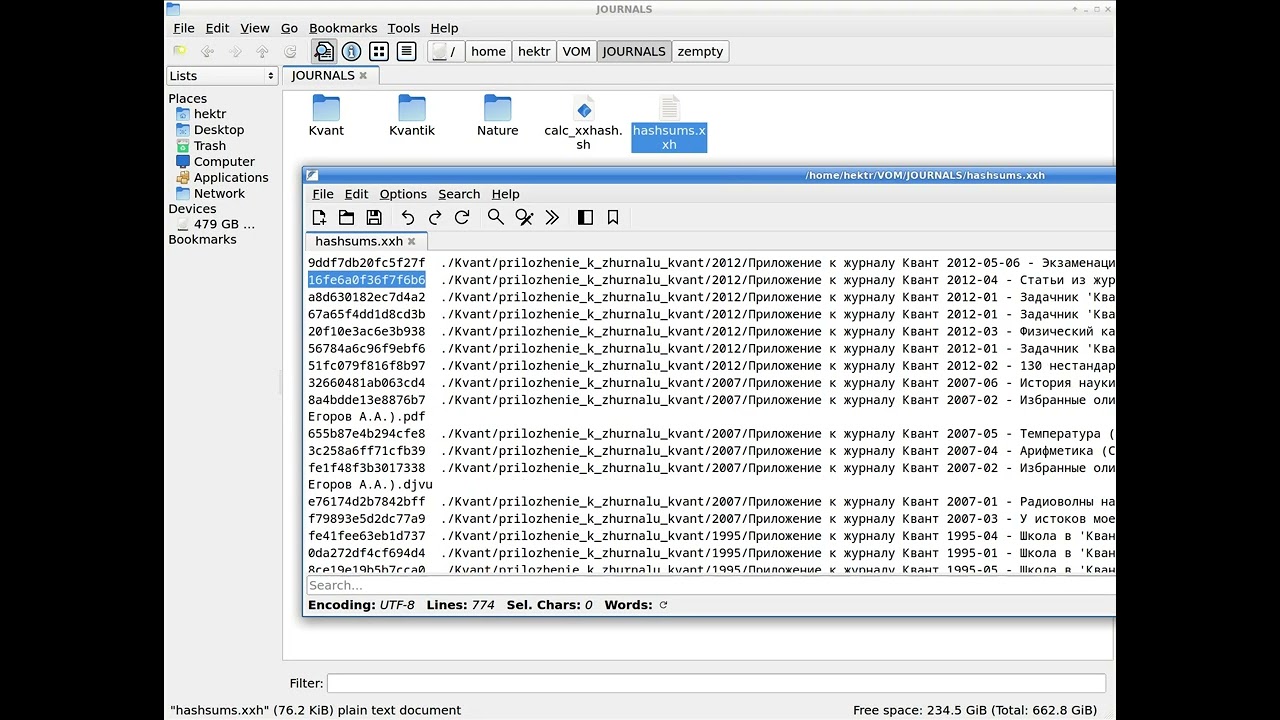Open the Search menu in the editor
This screenshot has width=1280, height=720.
click(459, 194)
